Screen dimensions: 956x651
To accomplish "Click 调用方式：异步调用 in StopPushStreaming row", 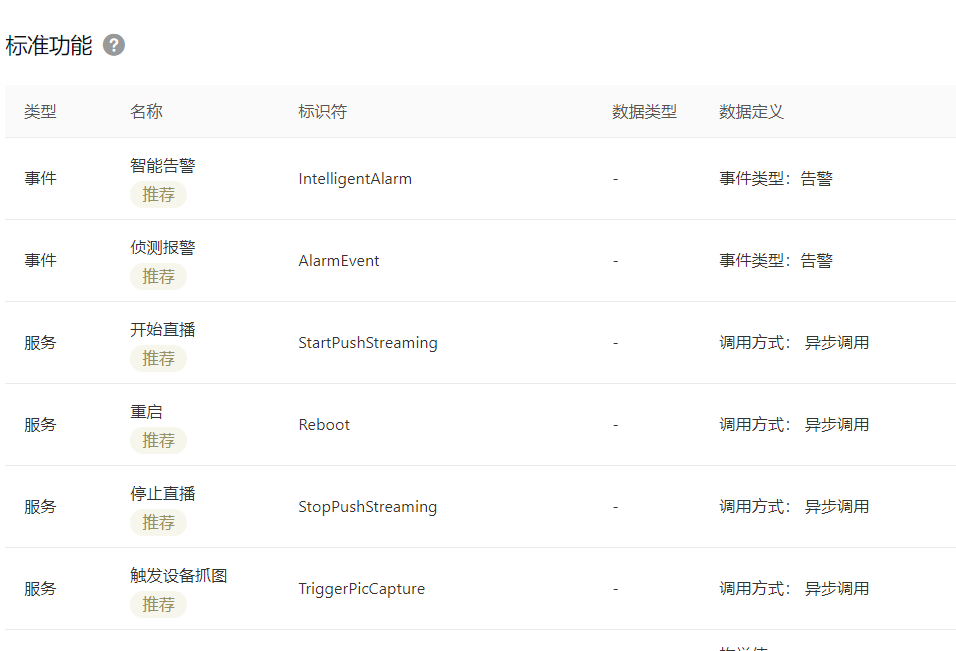I will click(794, 507).
